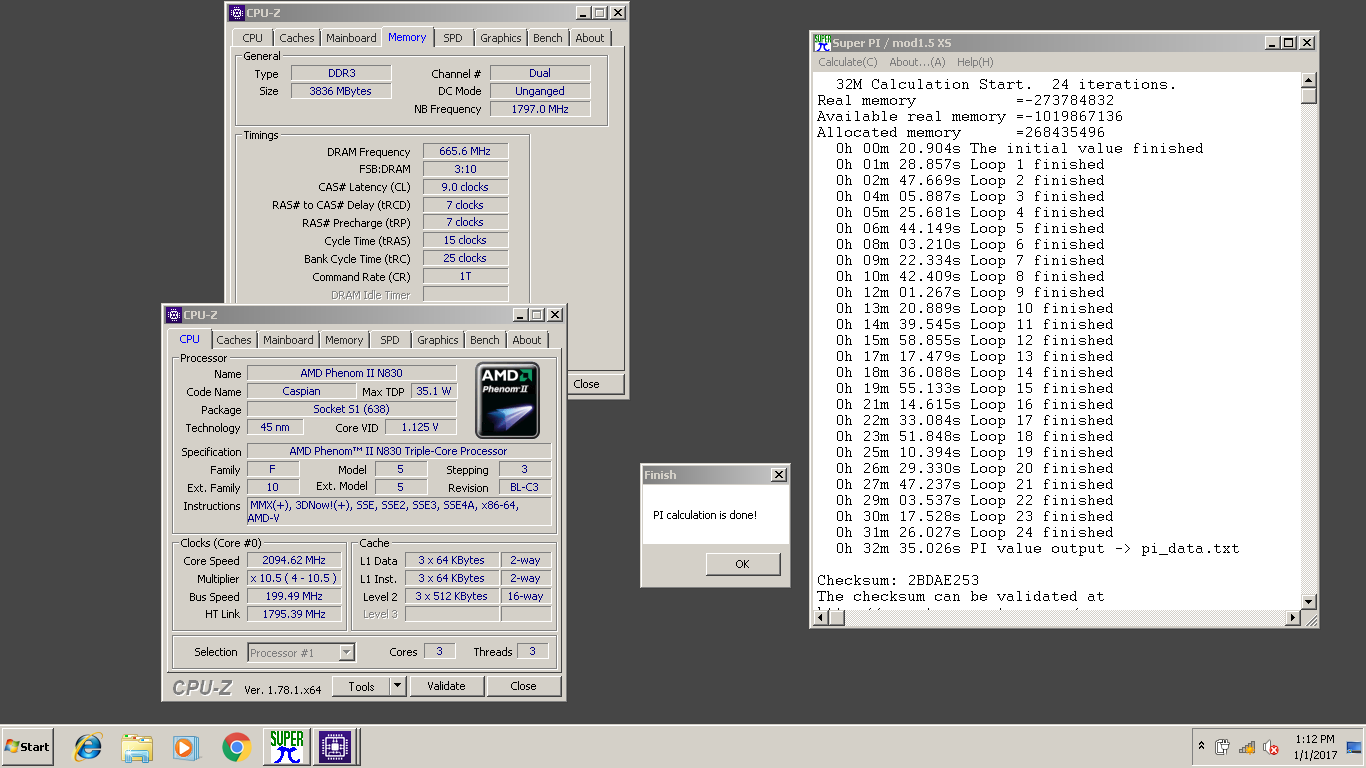Image resolution: width=1366 pixels, height=768 pixels.
Task: Click DRAM Frequency 665.6 MHz value
Action: pyautogui.click(x=465, y=151)
